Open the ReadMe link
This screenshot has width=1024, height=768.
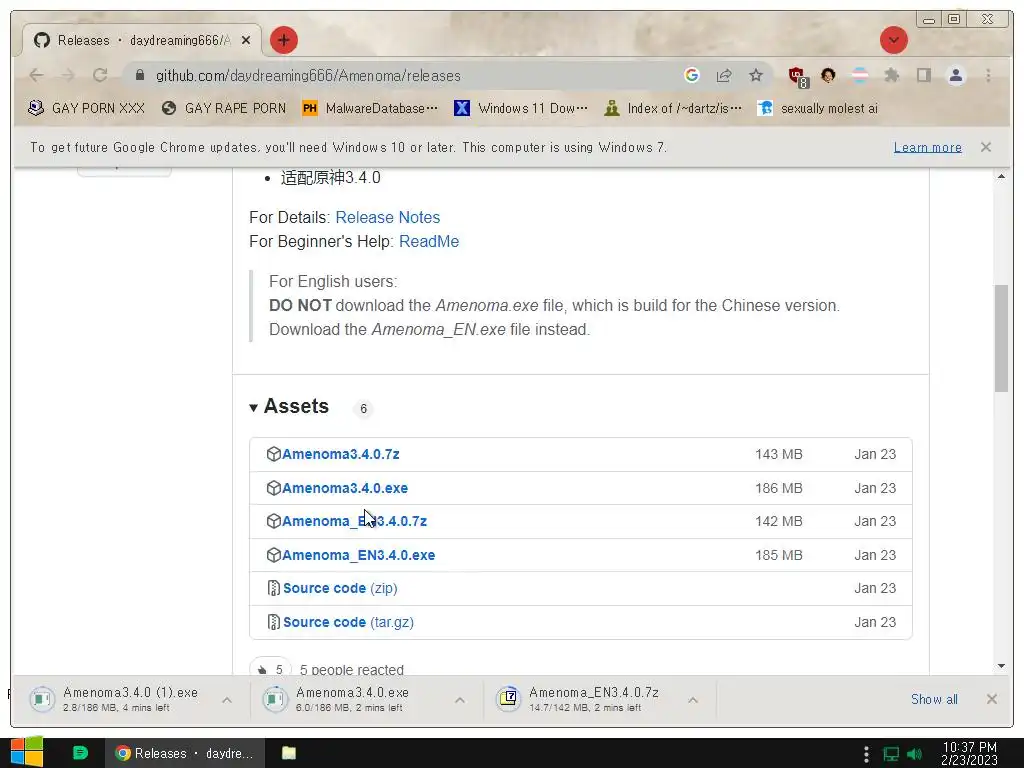(428, 242)
